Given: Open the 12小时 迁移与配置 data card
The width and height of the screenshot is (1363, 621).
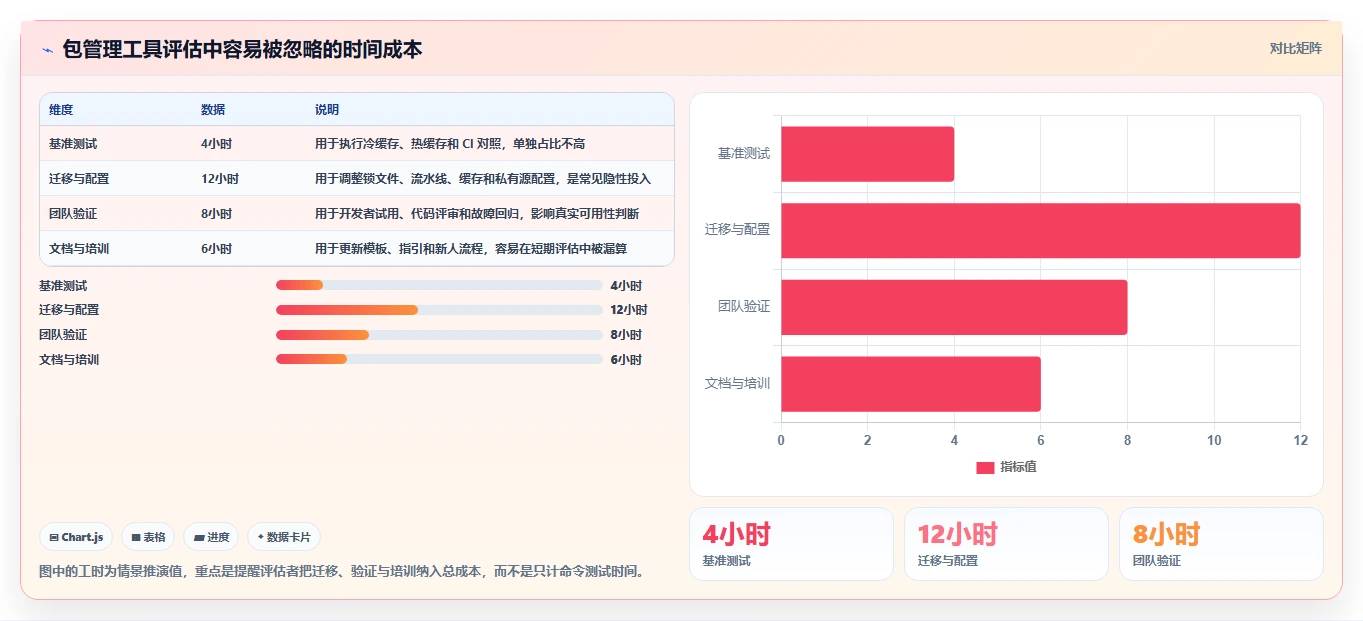Looking at the screenshot, I should pos(1006,544).
